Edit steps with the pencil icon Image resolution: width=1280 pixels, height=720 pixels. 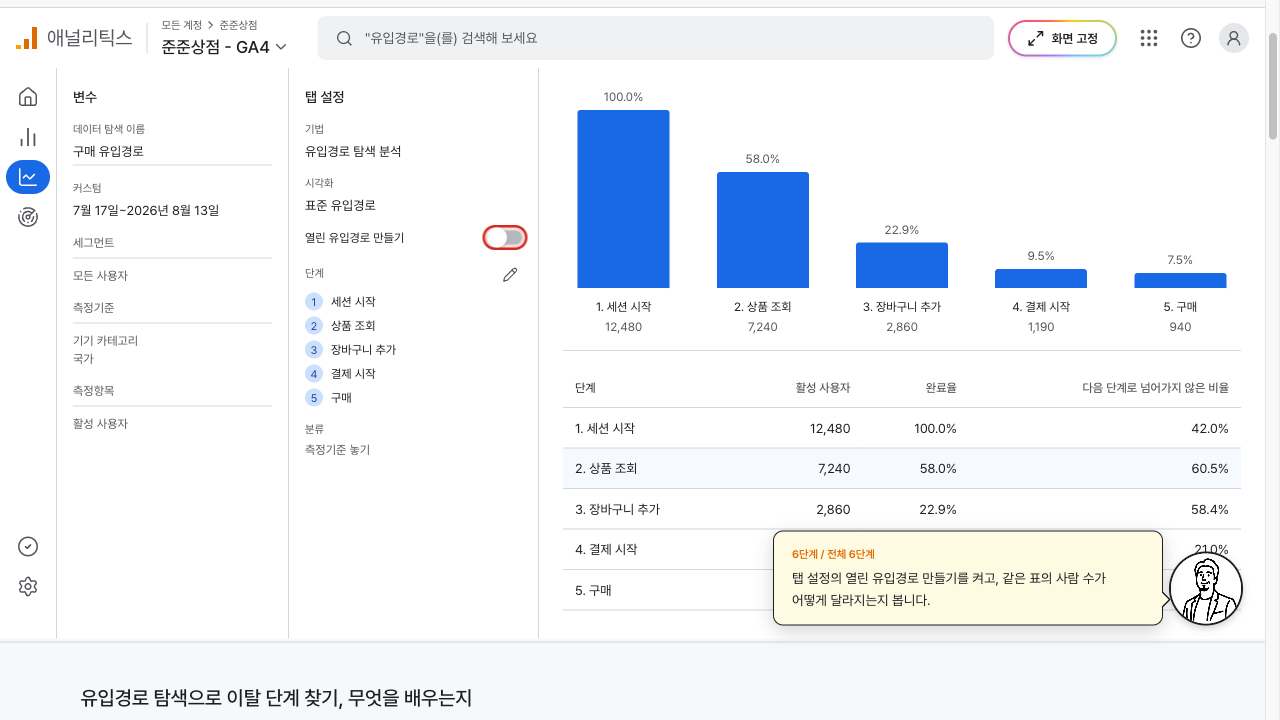pyautogui.click(x=510, y=274)
